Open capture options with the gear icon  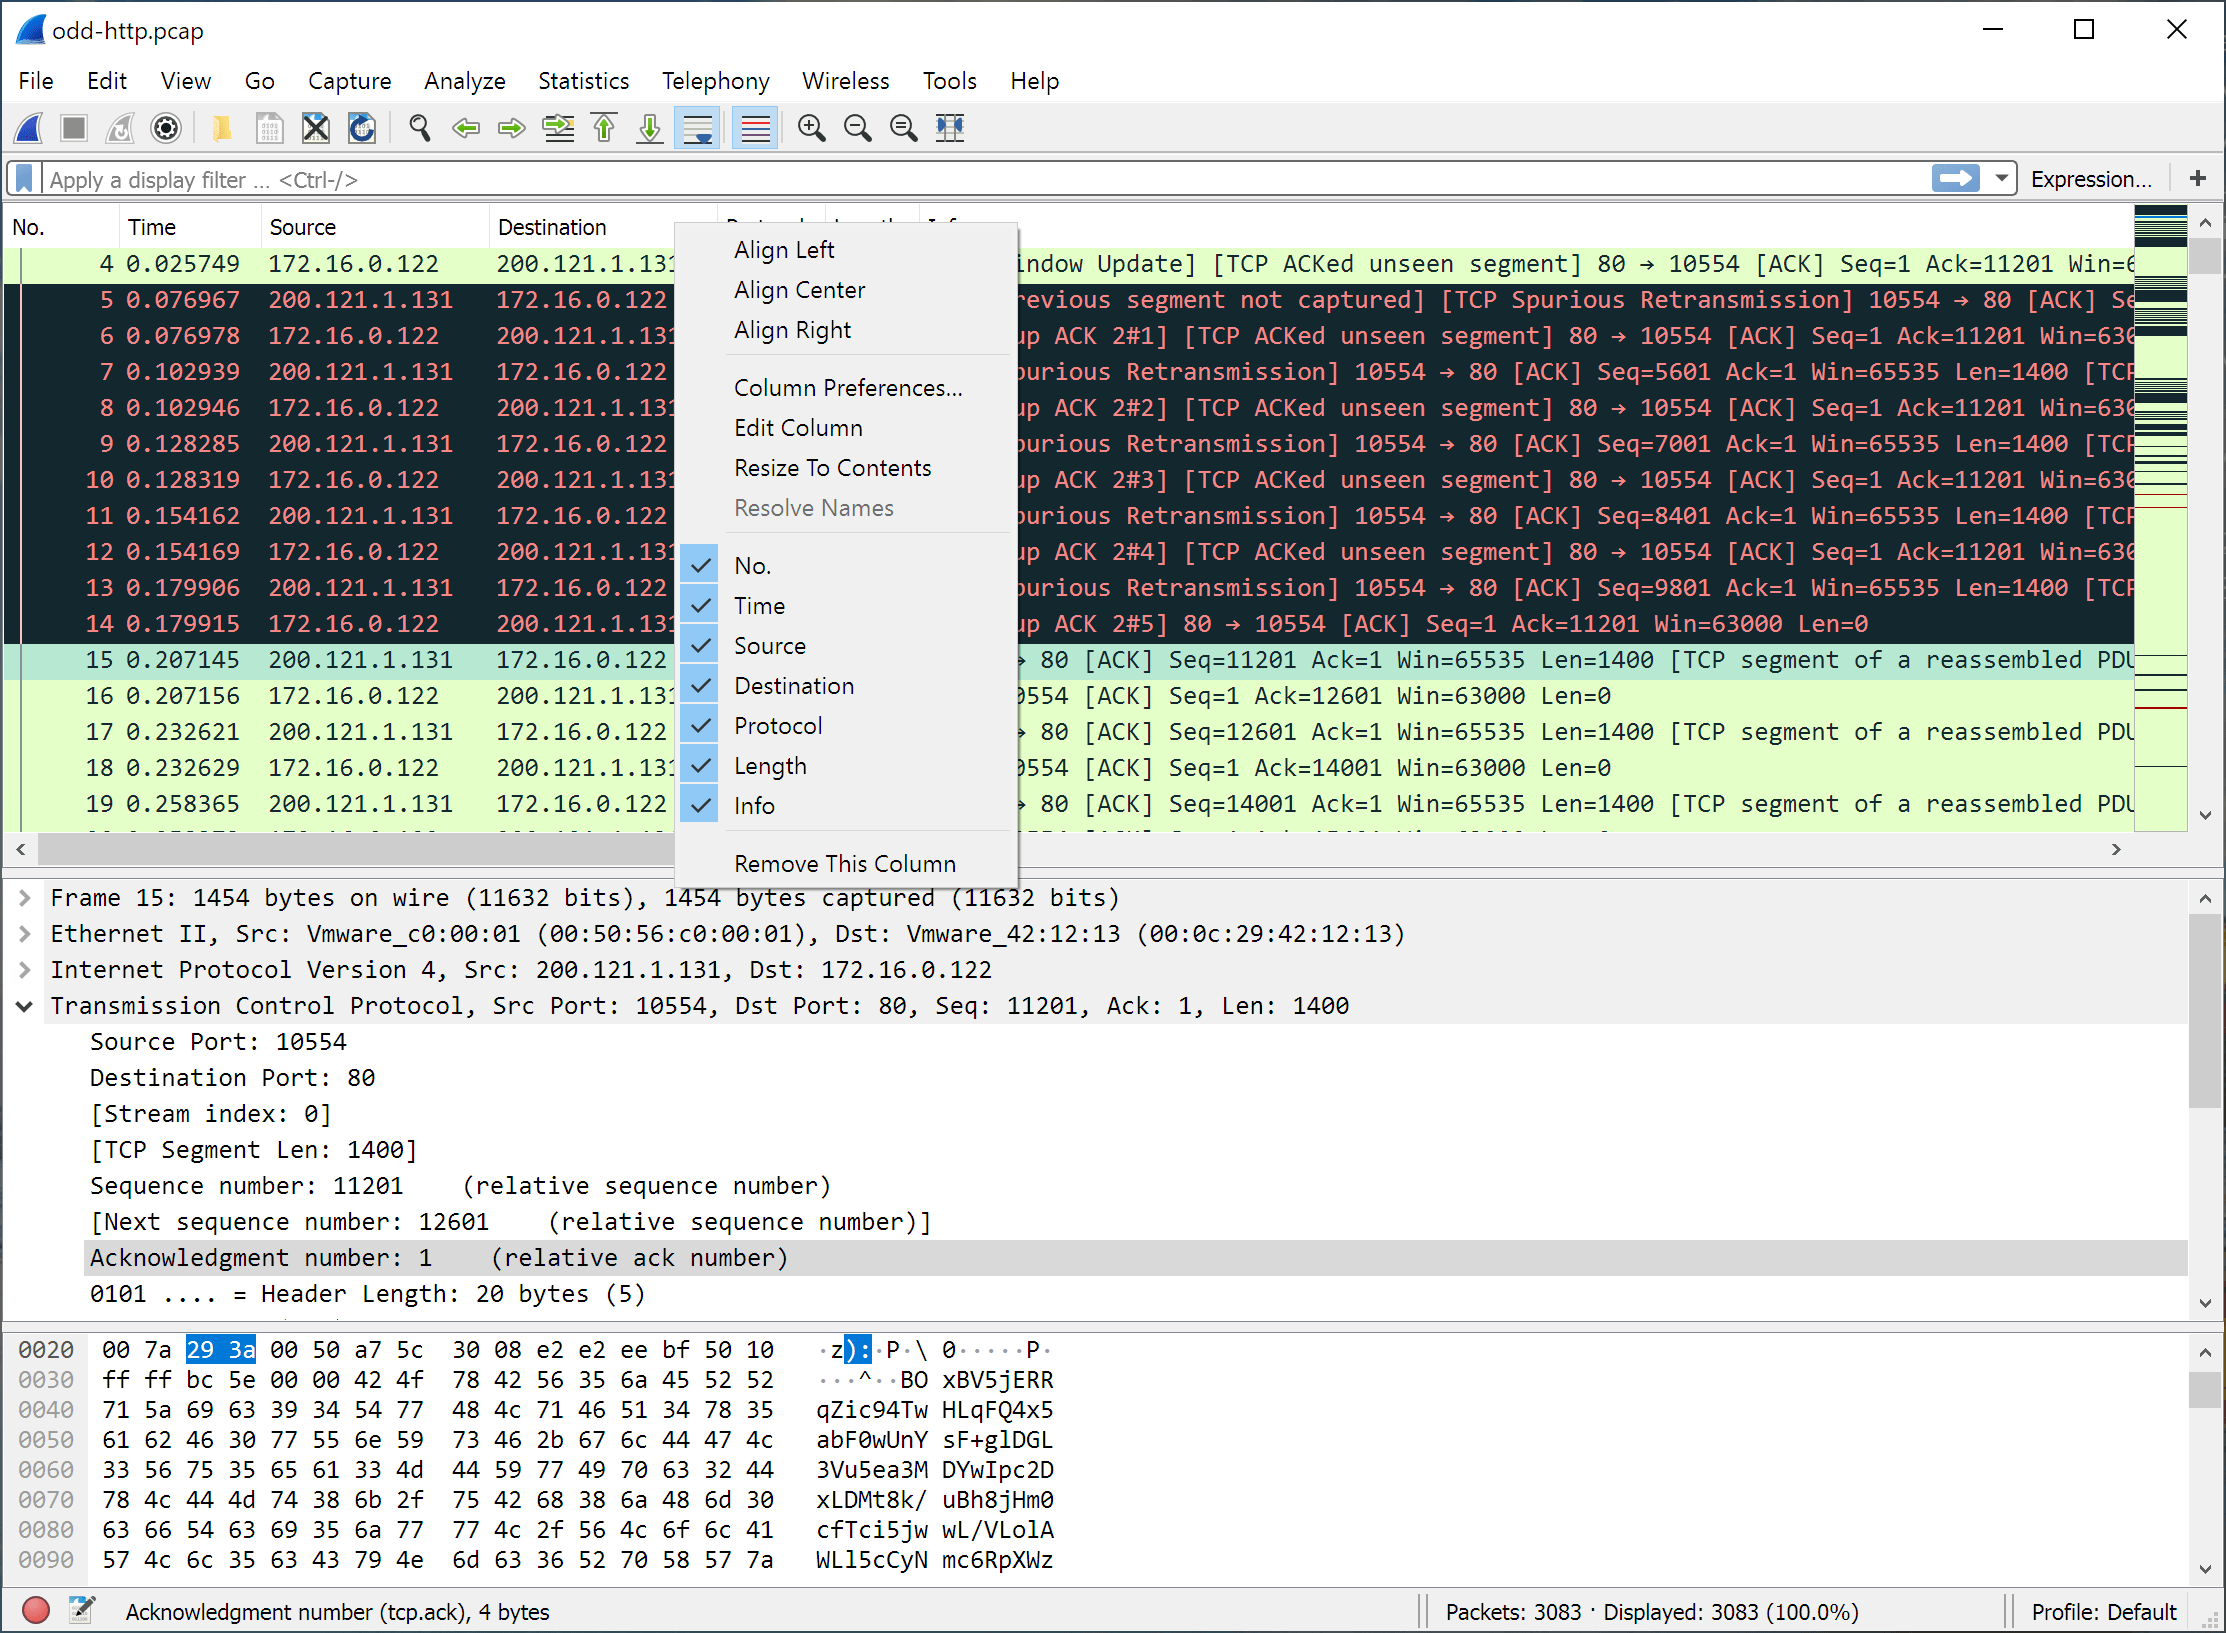(166, 128)
